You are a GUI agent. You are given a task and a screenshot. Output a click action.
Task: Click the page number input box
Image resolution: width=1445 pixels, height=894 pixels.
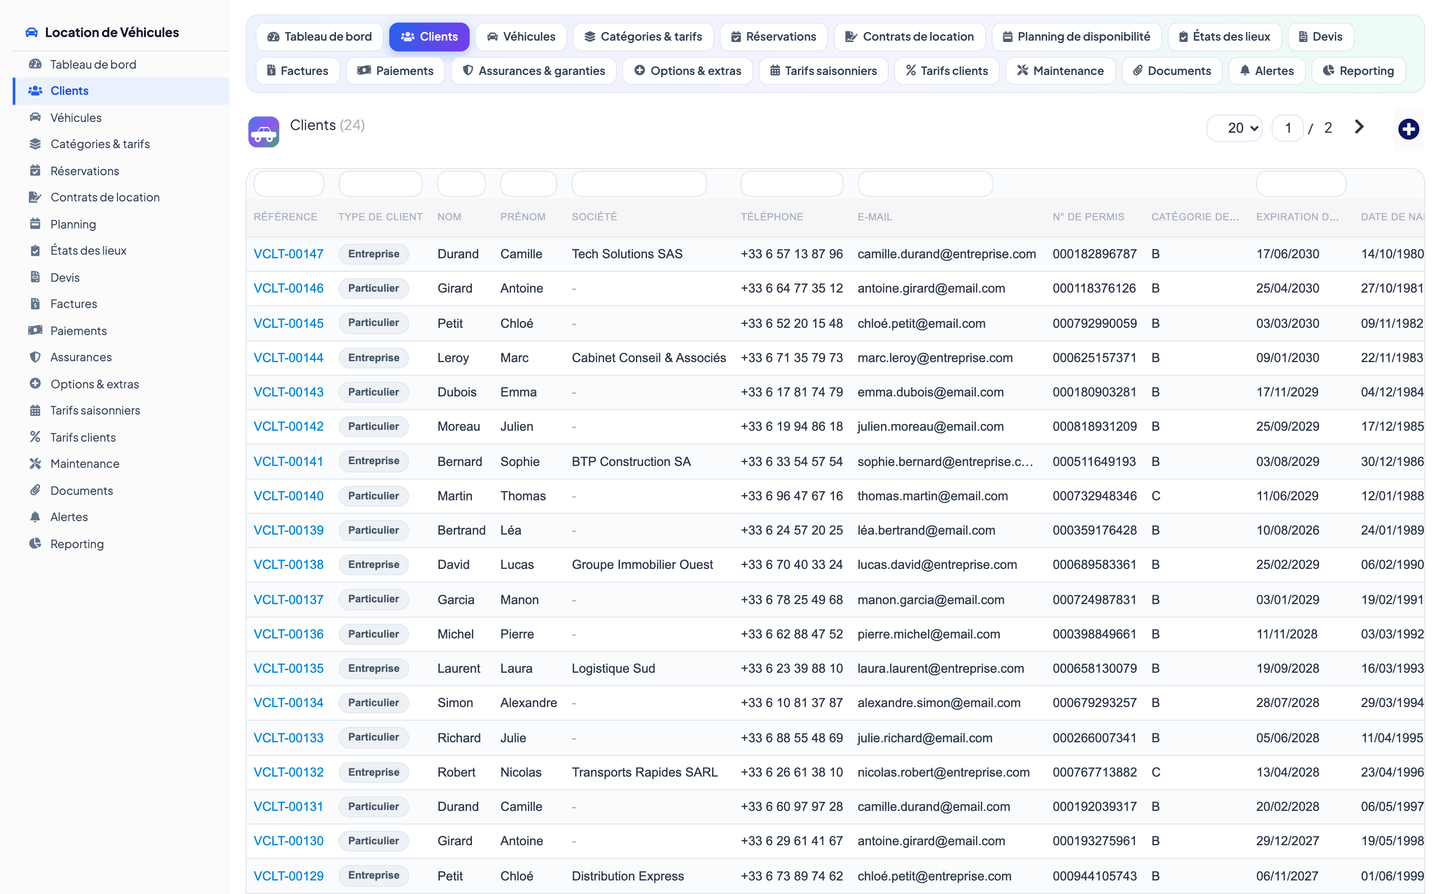(1287, 128)
